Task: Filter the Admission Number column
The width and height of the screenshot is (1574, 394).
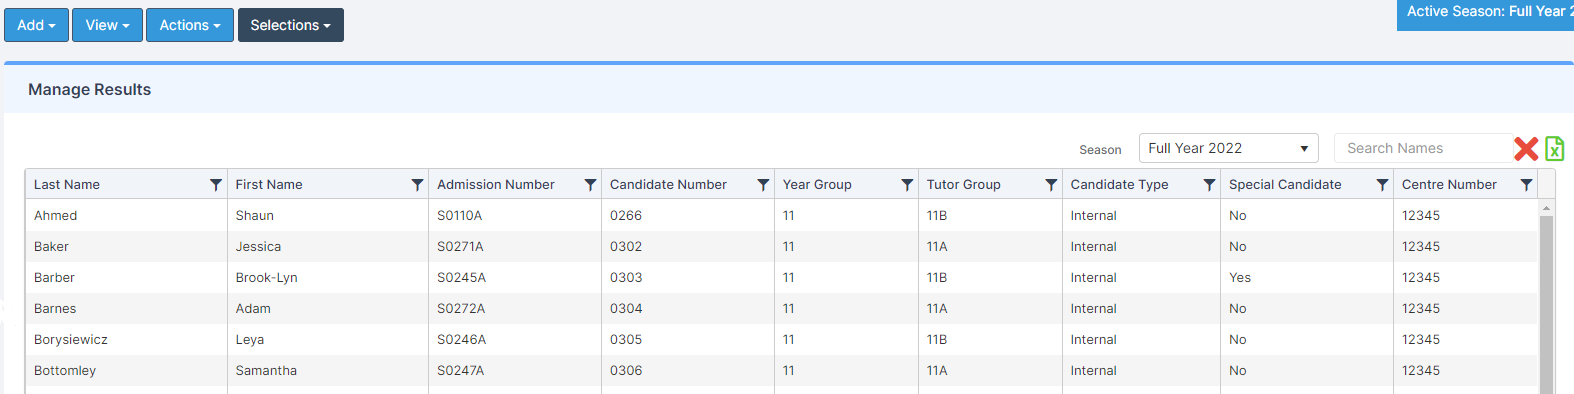Action: pos(590,185)
